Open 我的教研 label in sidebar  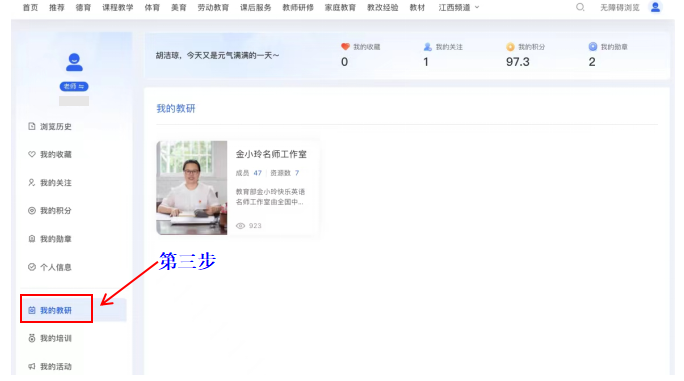[56, 310]
